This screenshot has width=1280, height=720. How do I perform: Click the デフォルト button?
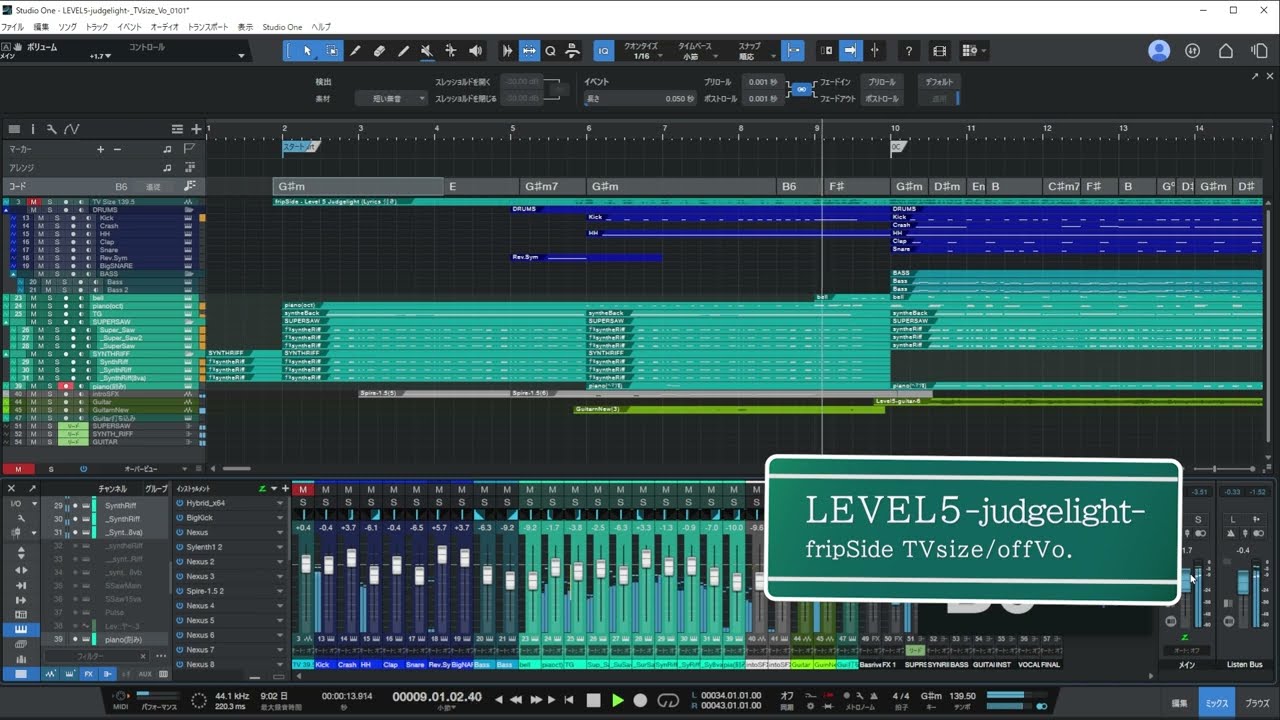click(939, 82)
